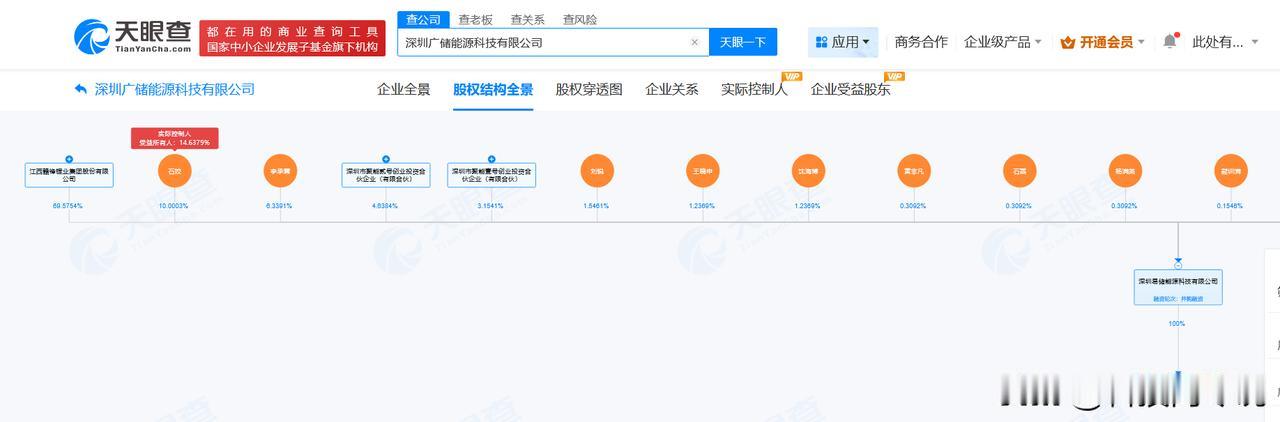Switch to the 企业关系 tab
The height and width of the screenshot is (422, 1280).
point(672,89)
